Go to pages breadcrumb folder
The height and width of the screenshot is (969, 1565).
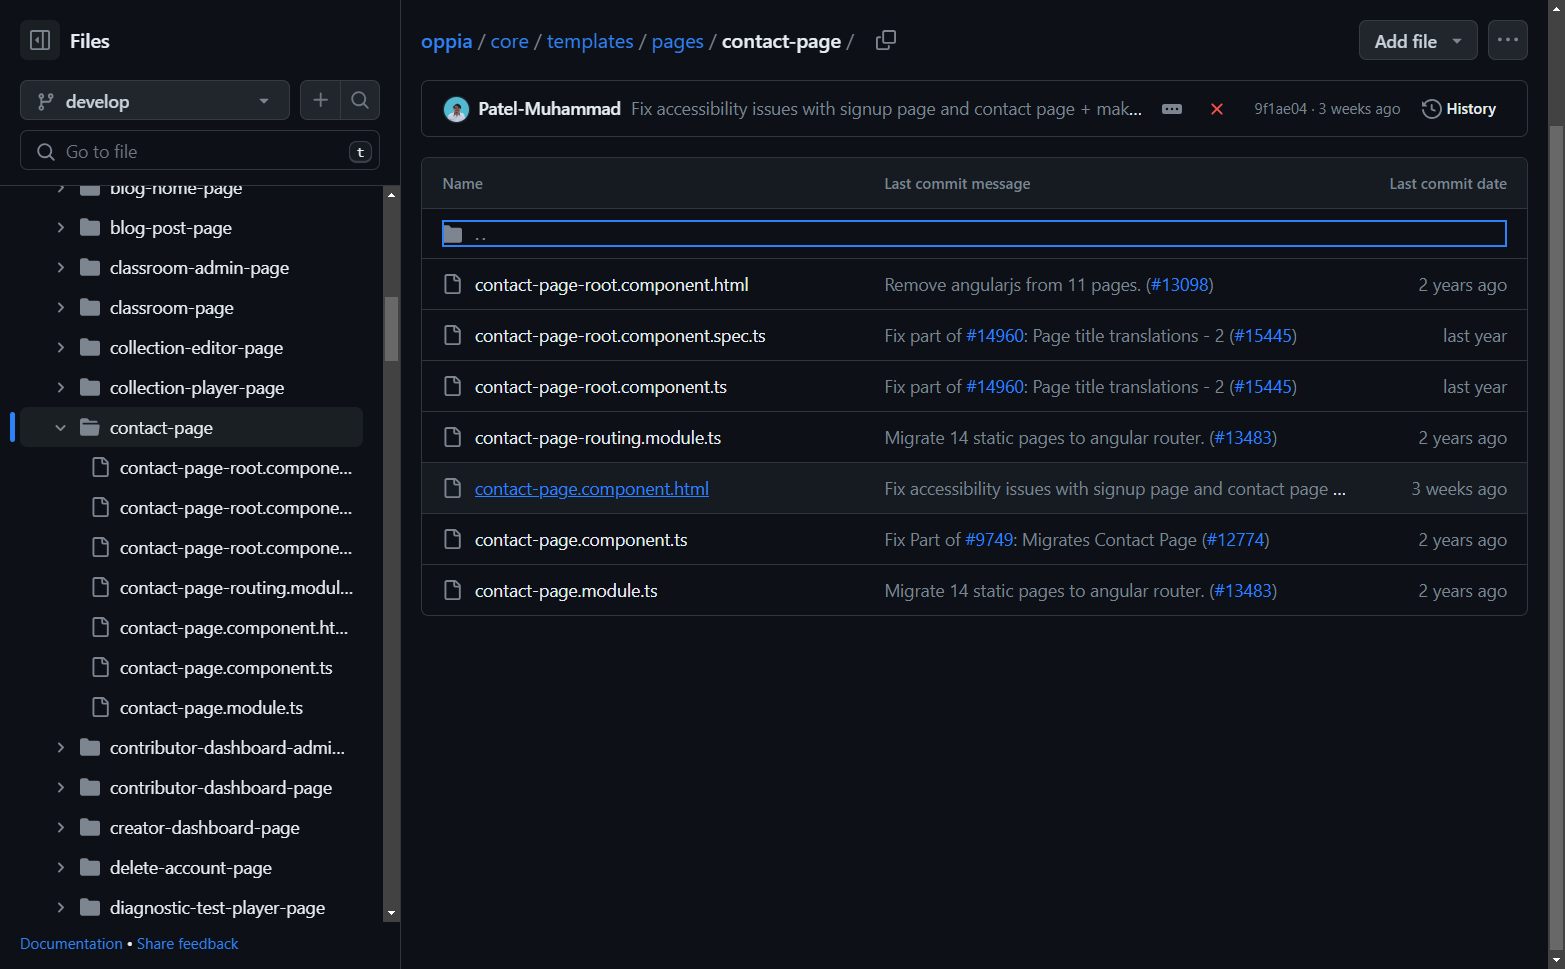[x=678, y=41]
